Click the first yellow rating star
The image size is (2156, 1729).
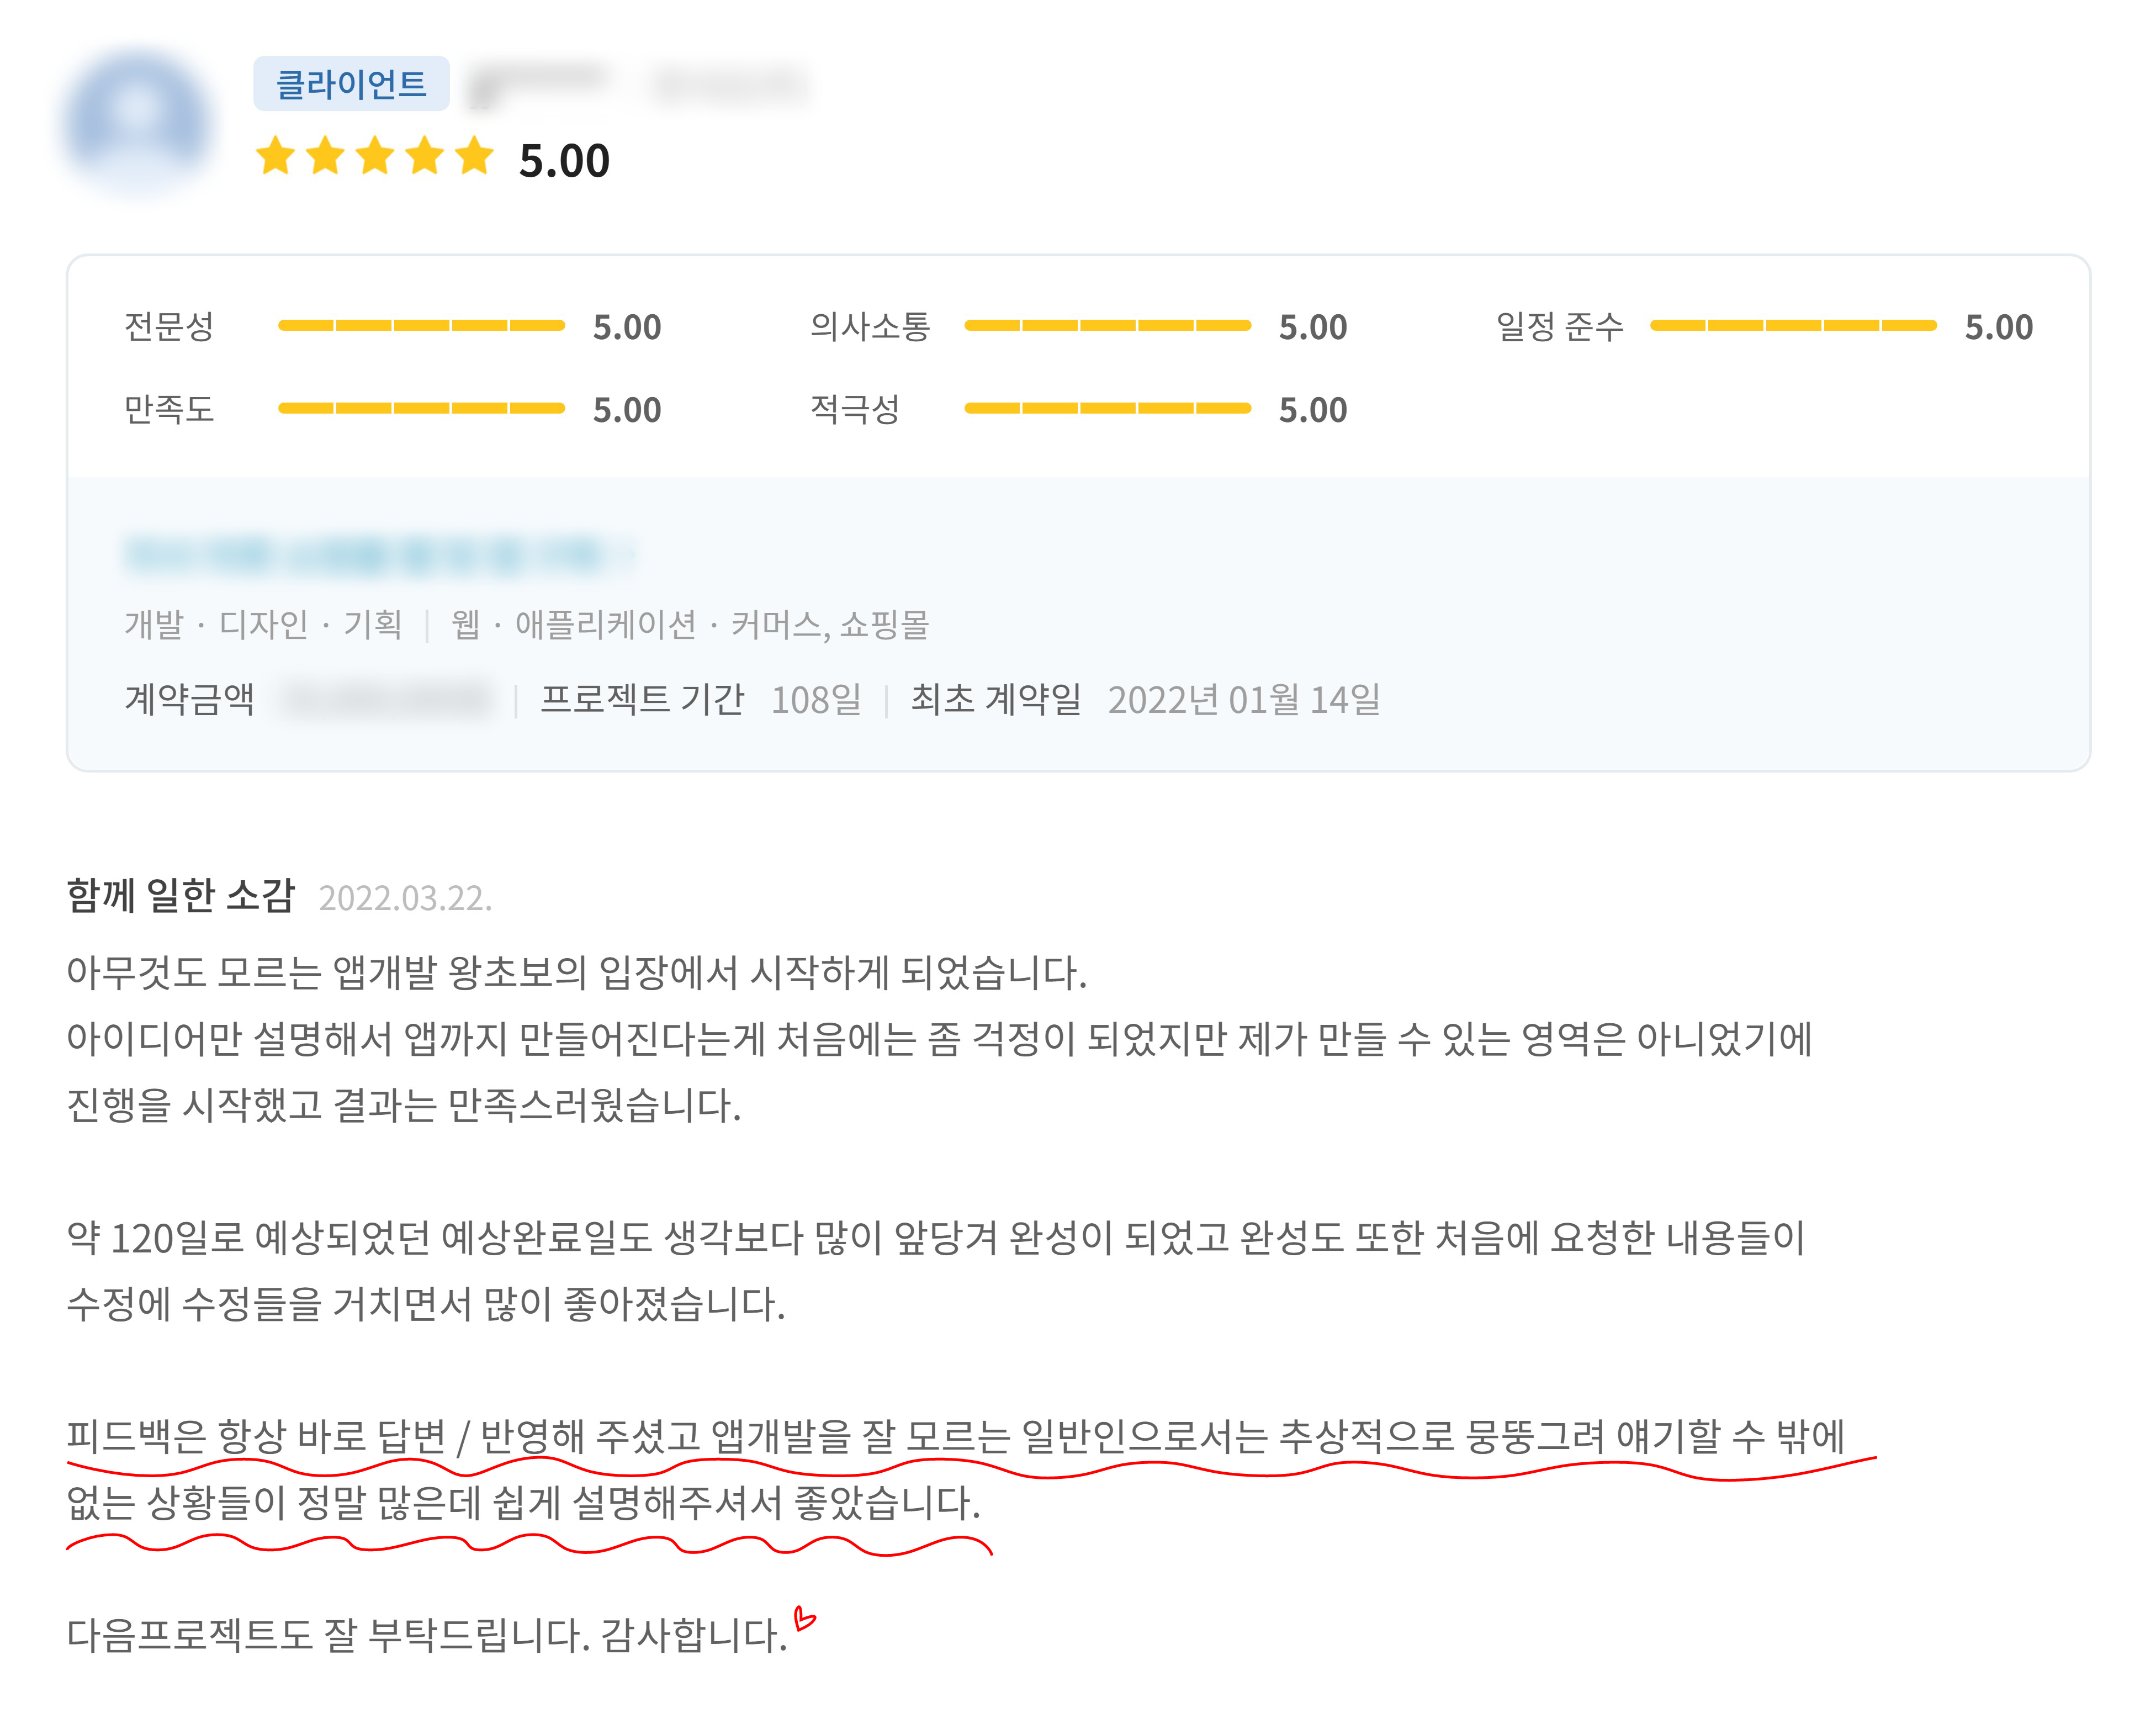[x=275, y=157]
